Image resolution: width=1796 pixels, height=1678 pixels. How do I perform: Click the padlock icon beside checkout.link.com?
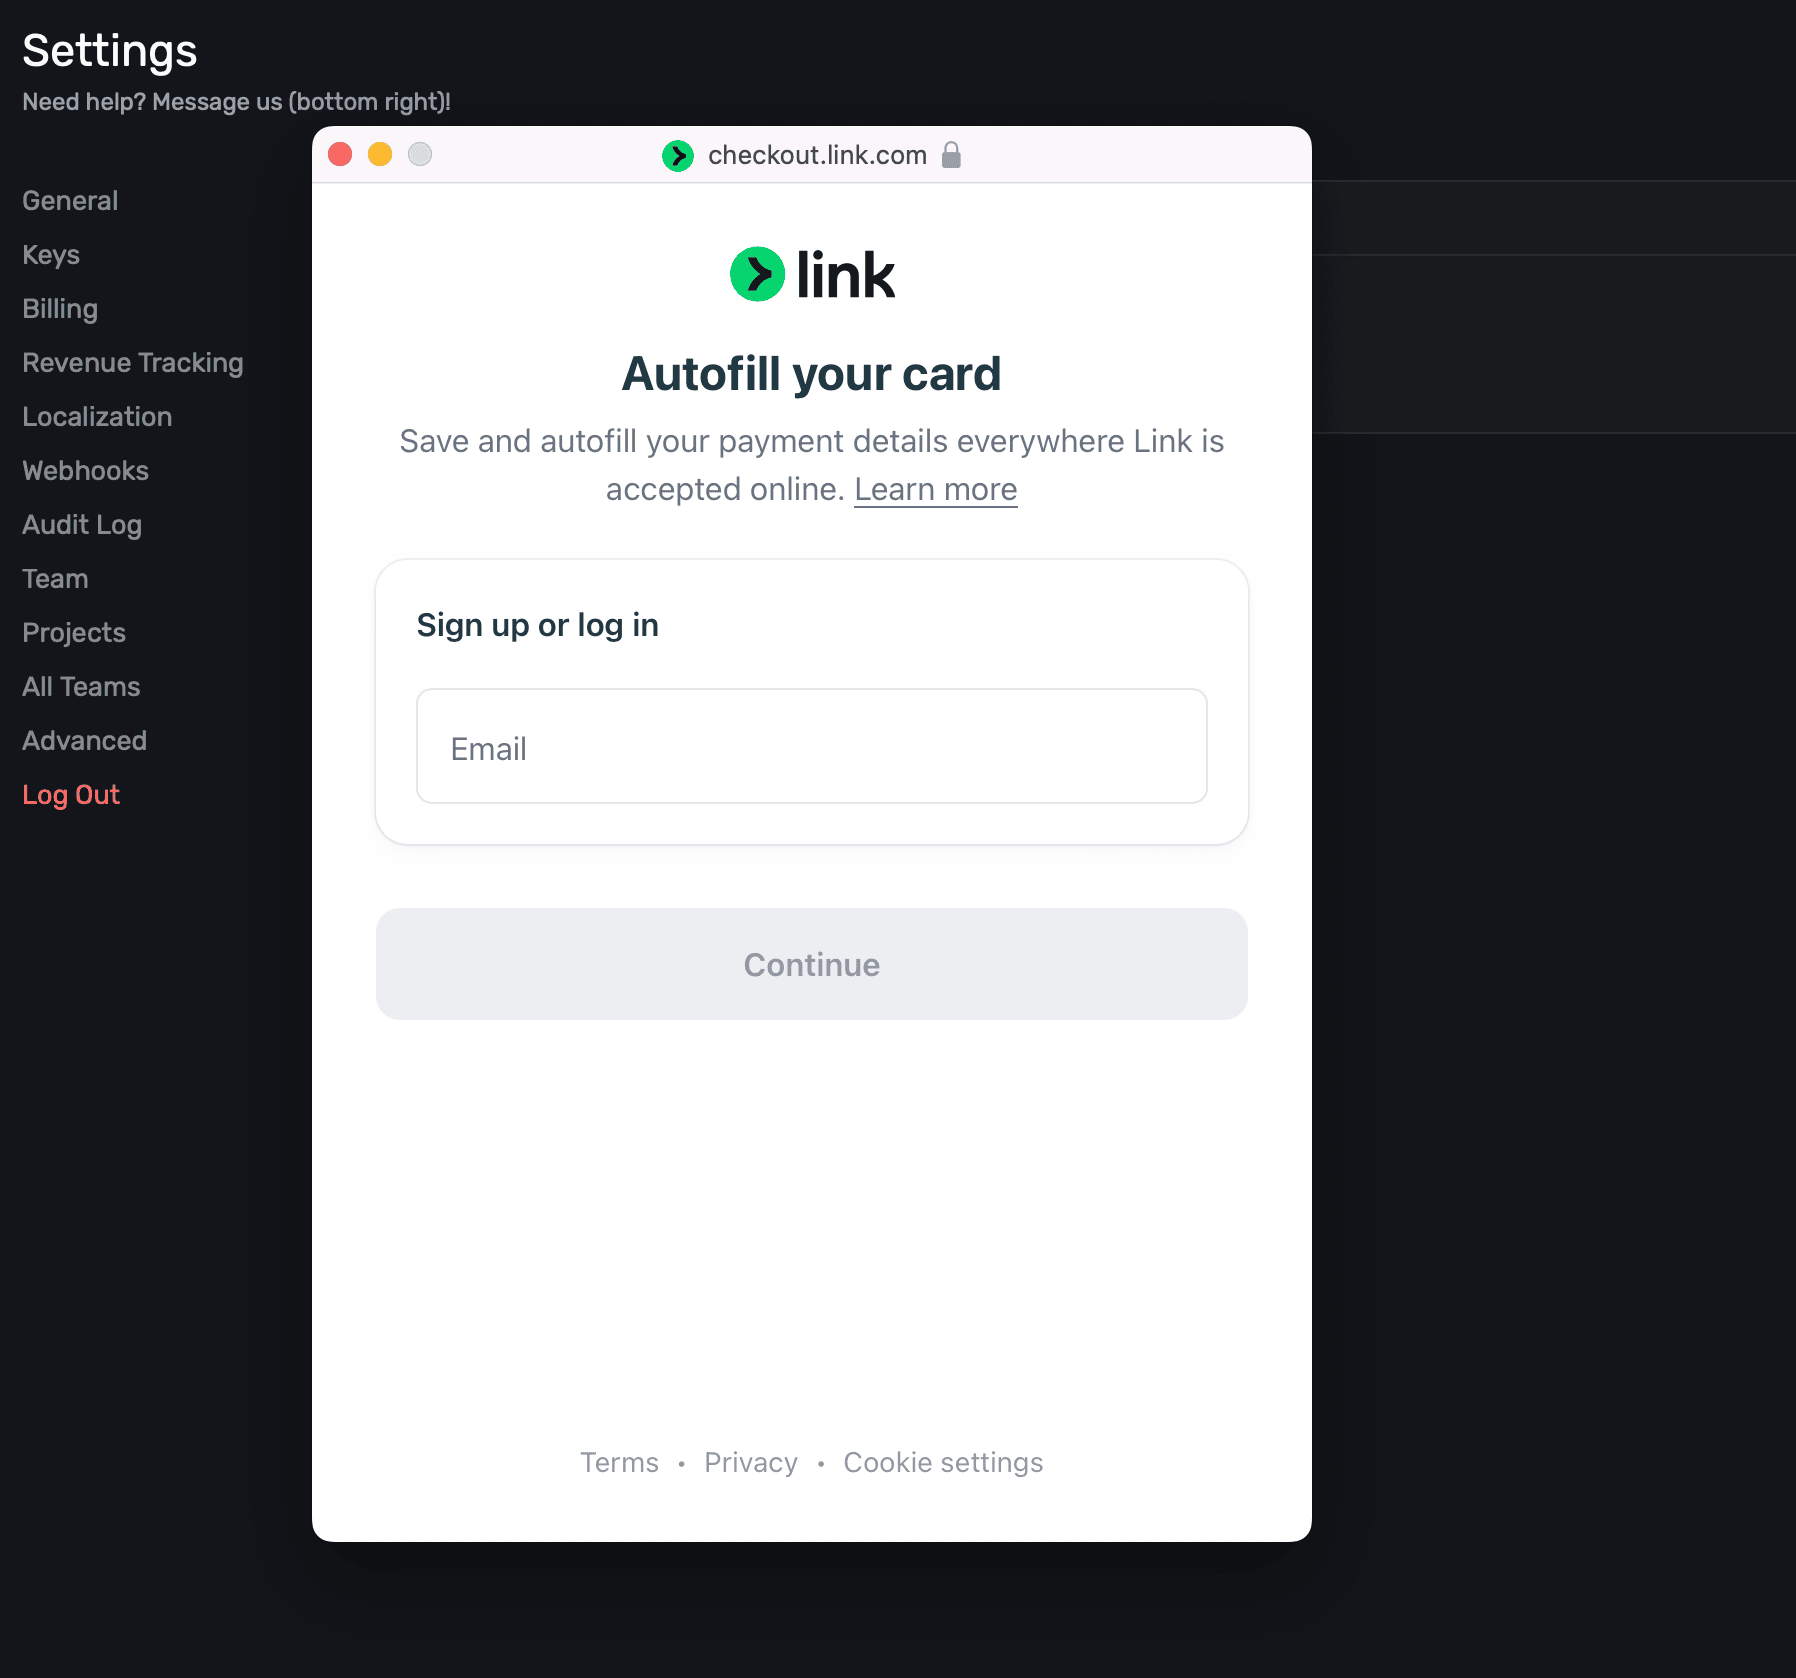point(951,155)
